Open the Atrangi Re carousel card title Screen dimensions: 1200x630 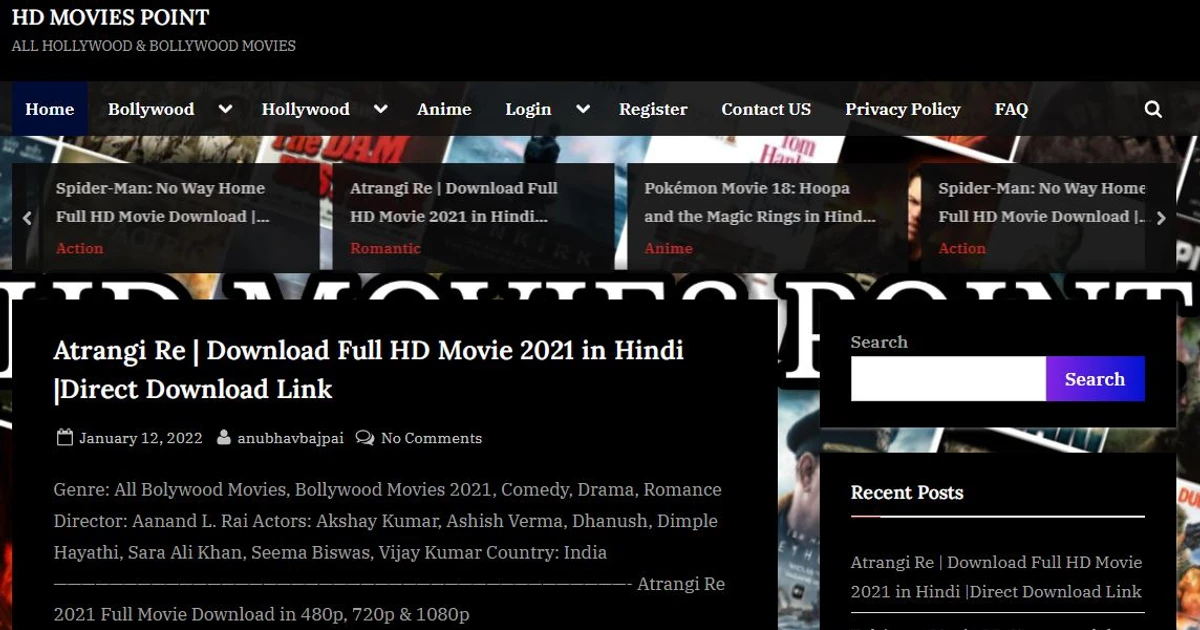coord(454,202)
